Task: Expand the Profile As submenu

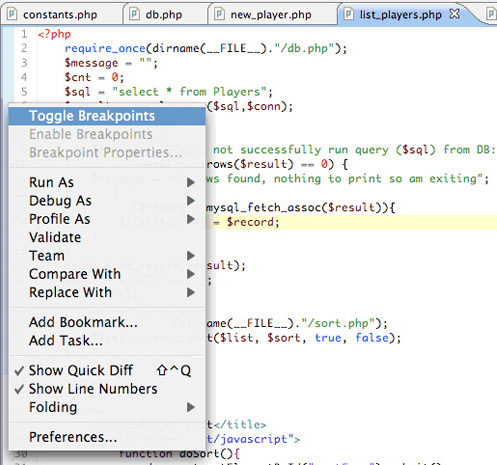Action: (x=107, y=219)
